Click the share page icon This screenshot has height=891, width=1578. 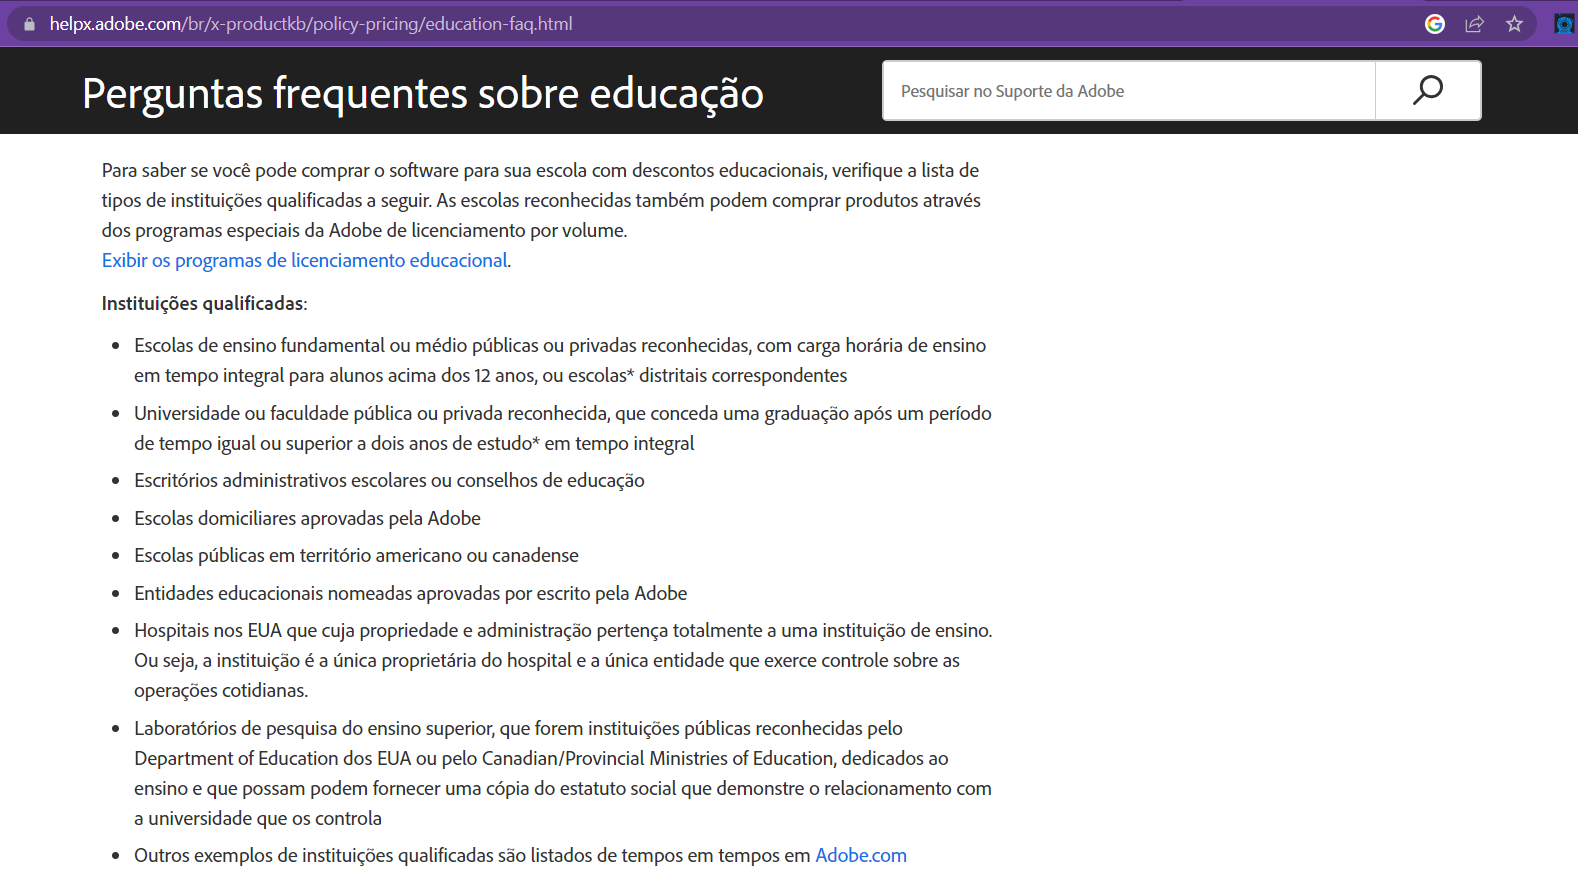tap(1475, 24)
